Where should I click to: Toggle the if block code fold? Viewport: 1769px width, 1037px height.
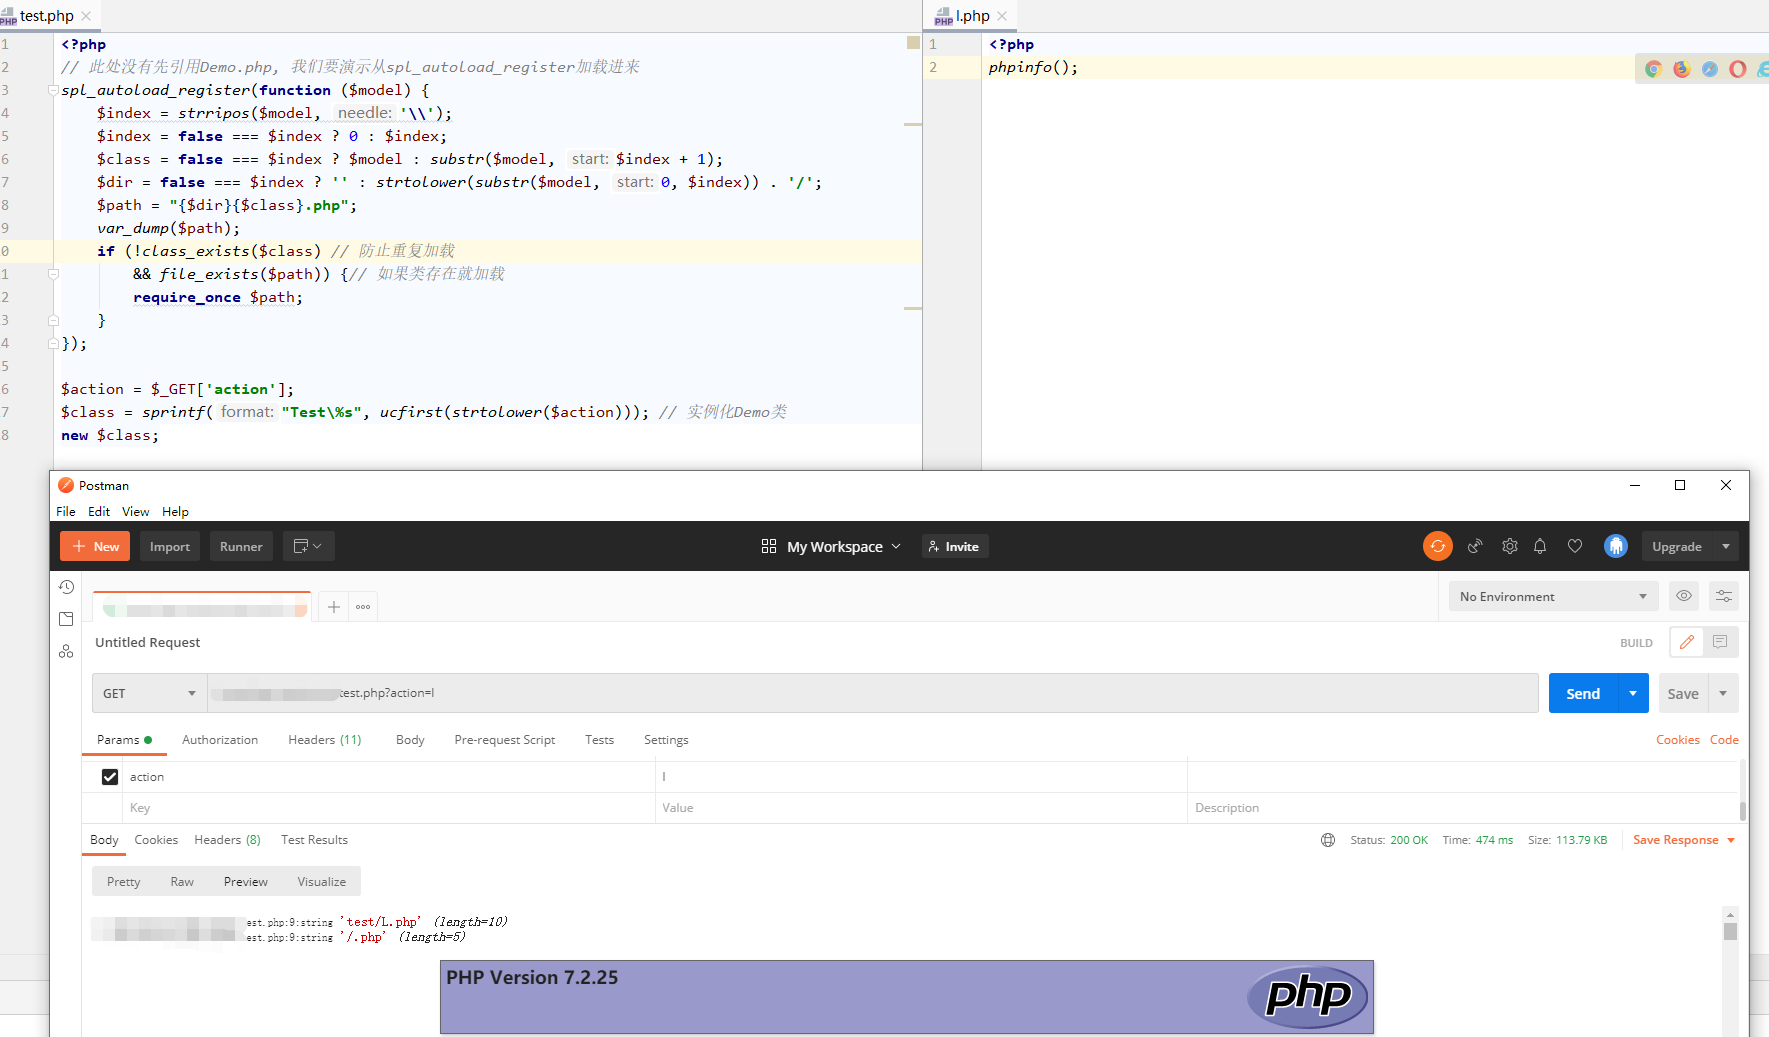tap(53, 273)
